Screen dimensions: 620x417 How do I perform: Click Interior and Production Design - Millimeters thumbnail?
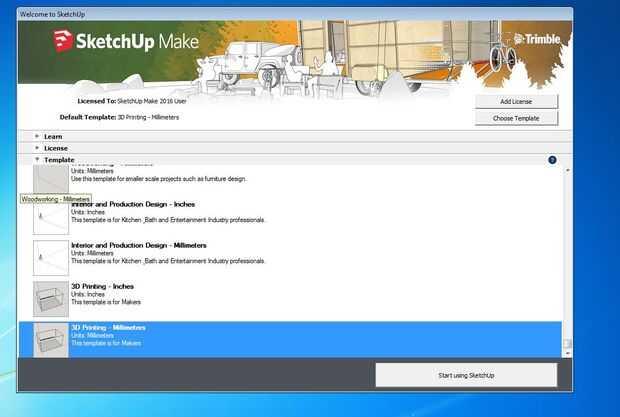(x=51, y=258)
